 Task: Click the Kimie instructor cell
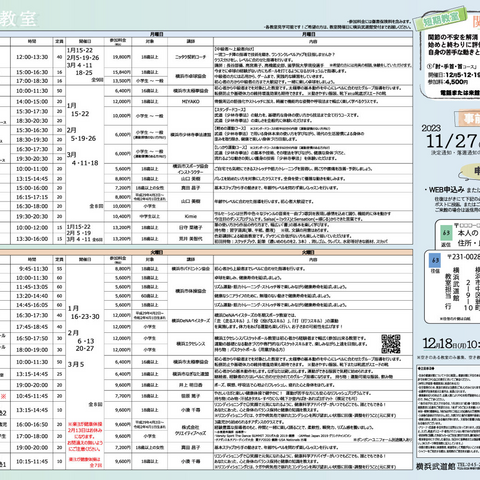(x=190, y=216)
